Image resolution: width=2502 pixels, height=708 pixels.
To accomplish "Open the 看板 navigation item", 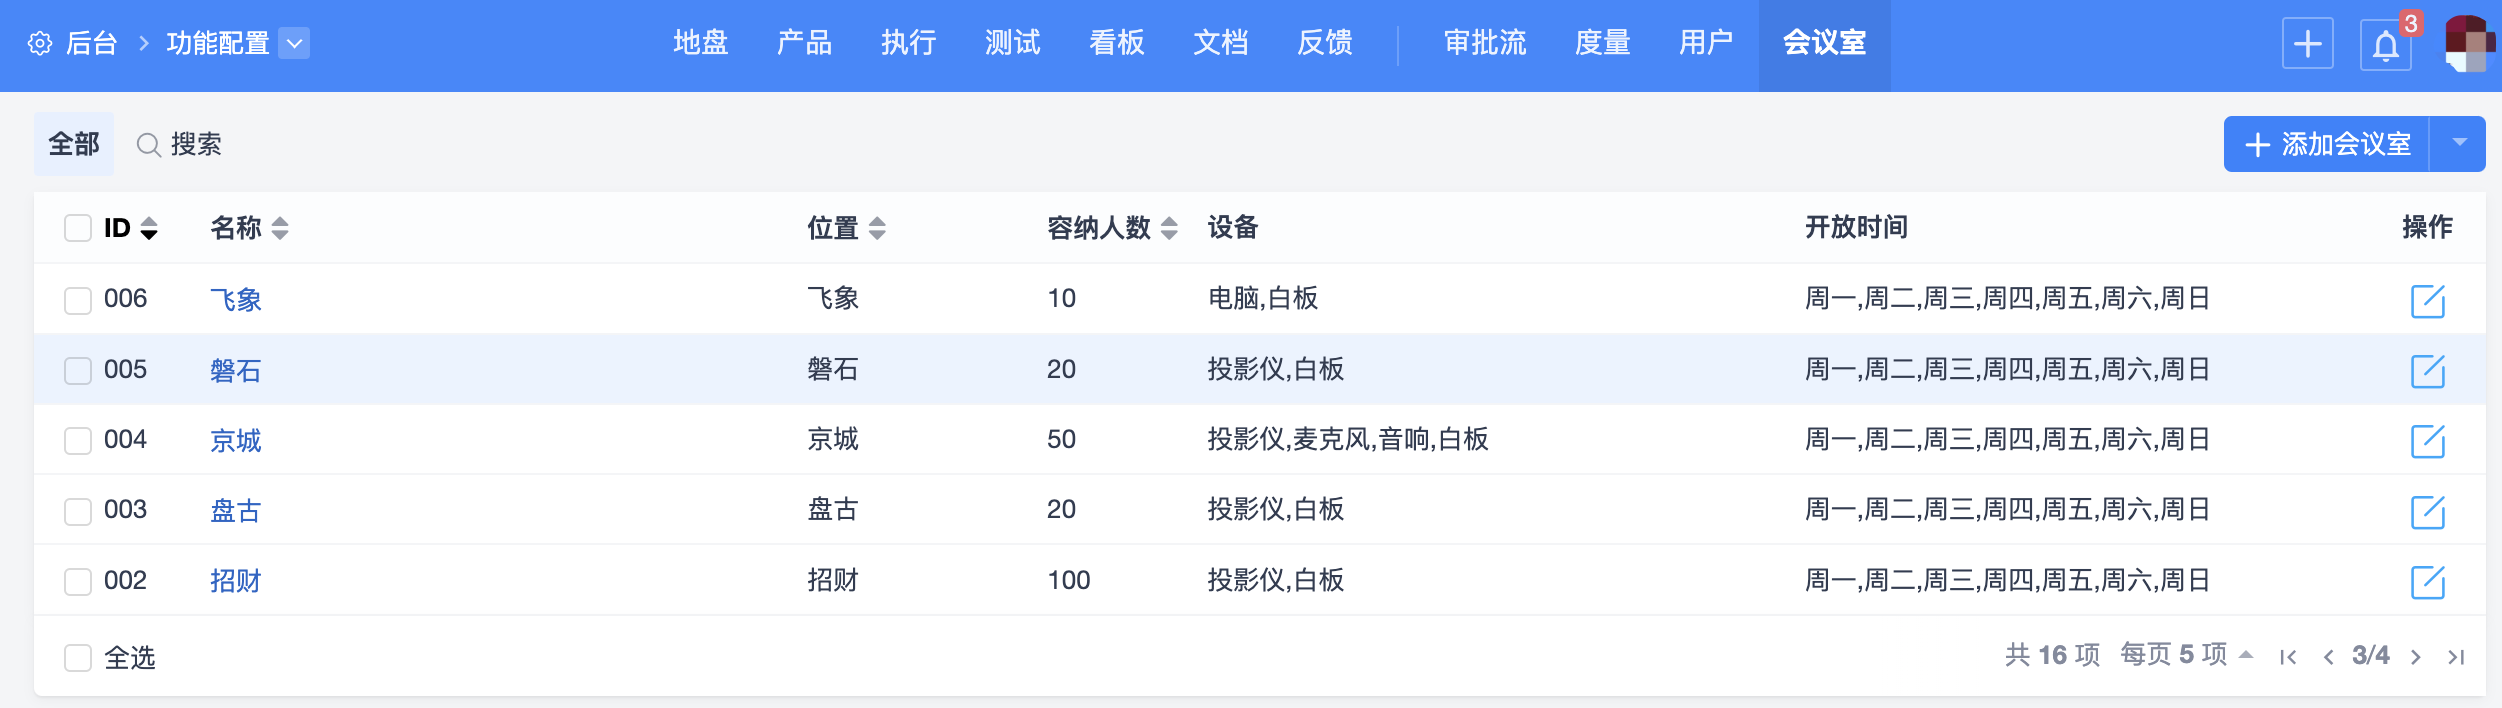I will pyautogui.click(x=1117, y=43).
